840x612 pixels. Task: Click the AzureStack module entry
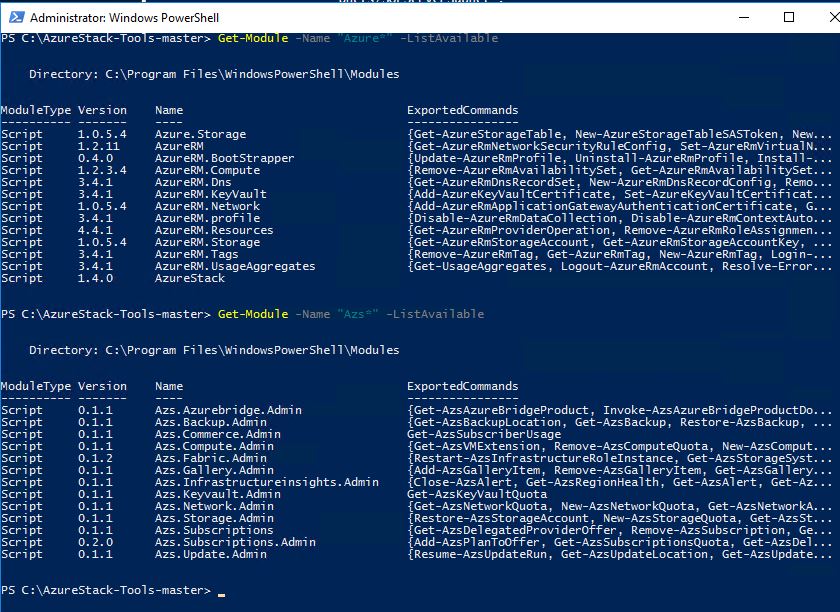pos(190,278)
